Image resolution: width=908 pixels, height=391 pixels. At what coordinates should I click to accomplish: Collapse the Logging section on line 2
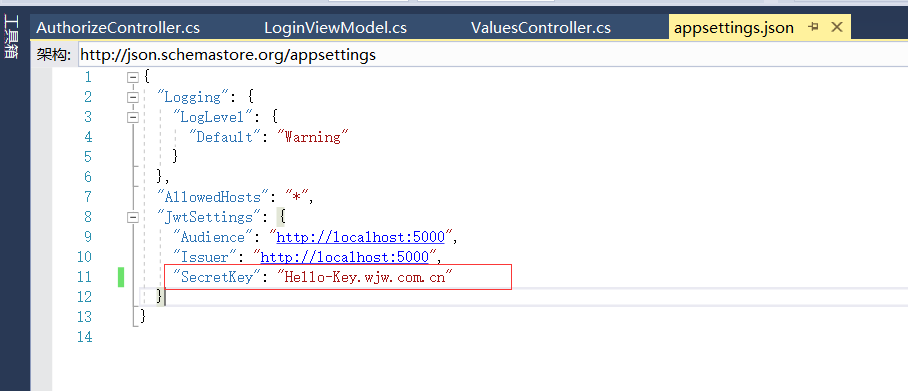(x=133, y=97)
